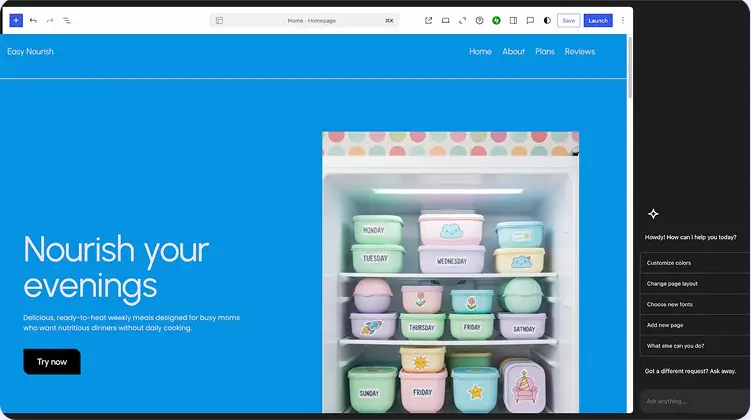Screen dimensions: 751x420
Task: Click the green Jetpack lightning icon
Action: [496, 20]
